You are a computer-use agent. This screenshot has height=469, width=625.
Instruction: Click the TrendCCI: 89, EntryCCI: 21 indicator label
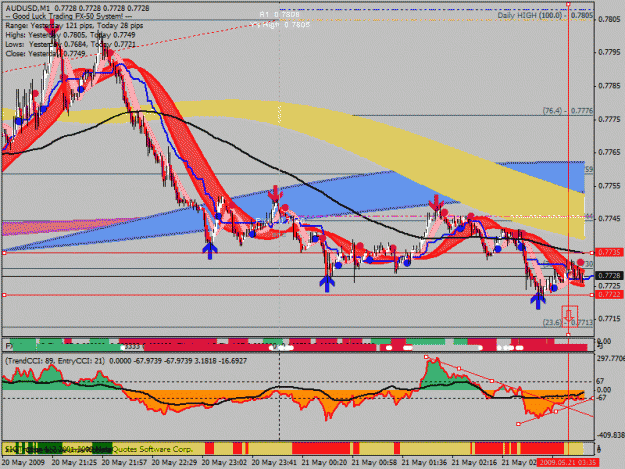coord(55,361)
